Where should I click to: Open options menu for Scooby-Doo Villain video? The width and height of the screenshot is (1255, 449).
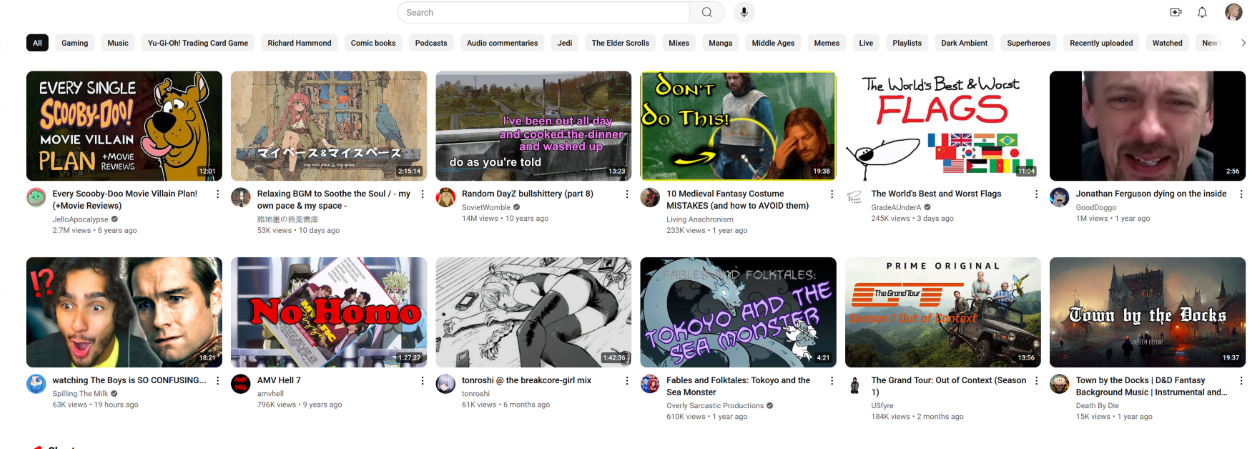(x=218, y=194)
